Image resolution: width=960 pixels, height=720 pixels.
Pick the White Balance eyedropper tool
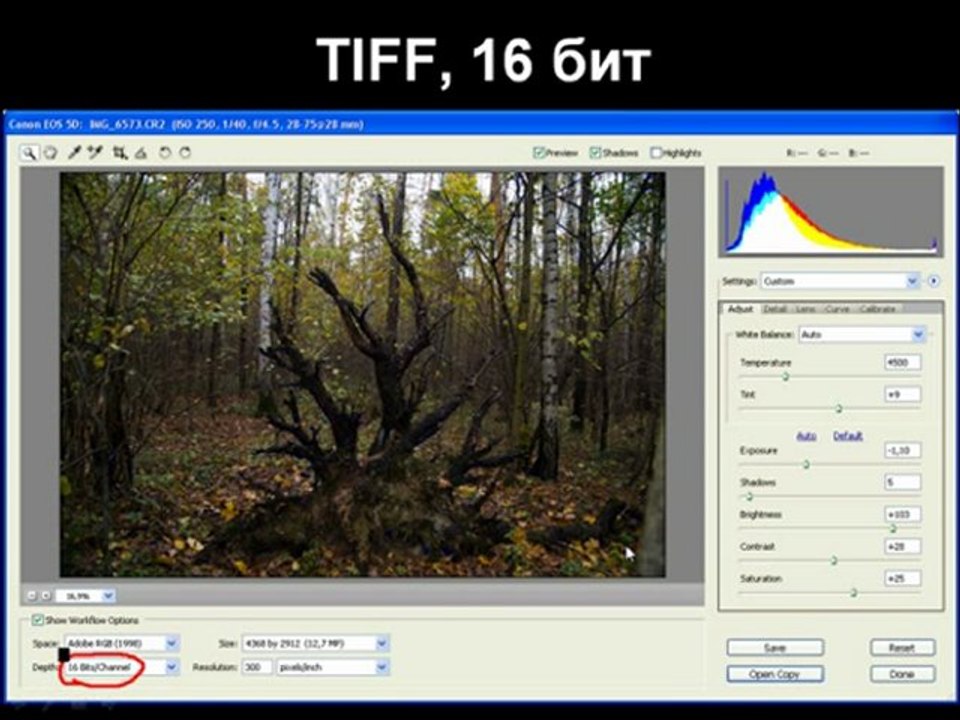coord(74,152)
